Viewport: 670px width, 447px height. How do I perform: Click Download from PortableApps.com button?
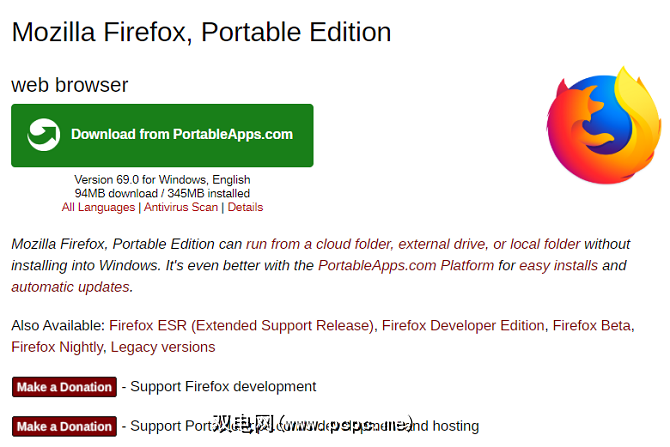click(162, 135)
